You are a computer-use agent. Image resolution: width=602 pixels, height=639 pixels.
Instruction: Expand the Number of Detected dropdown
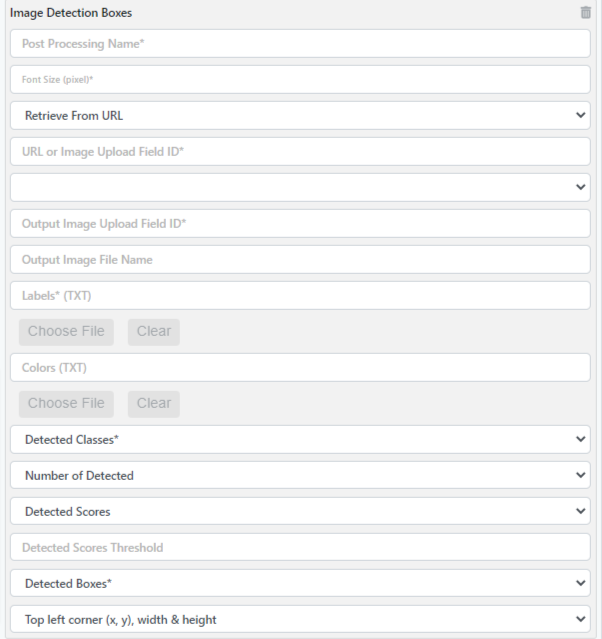pos(300,476)
